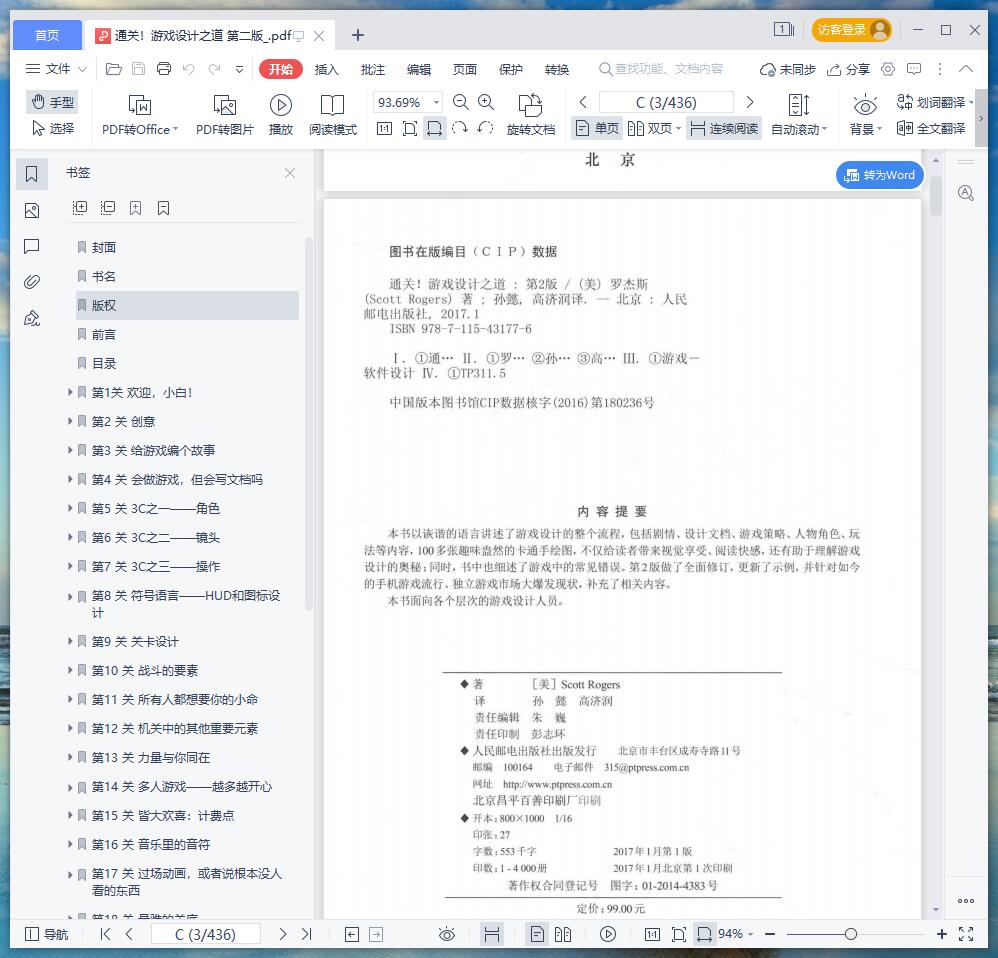The height and width of the screenshot is (958, 998).
Task: Expand all bookmarks icon
Action: [80, 208]
